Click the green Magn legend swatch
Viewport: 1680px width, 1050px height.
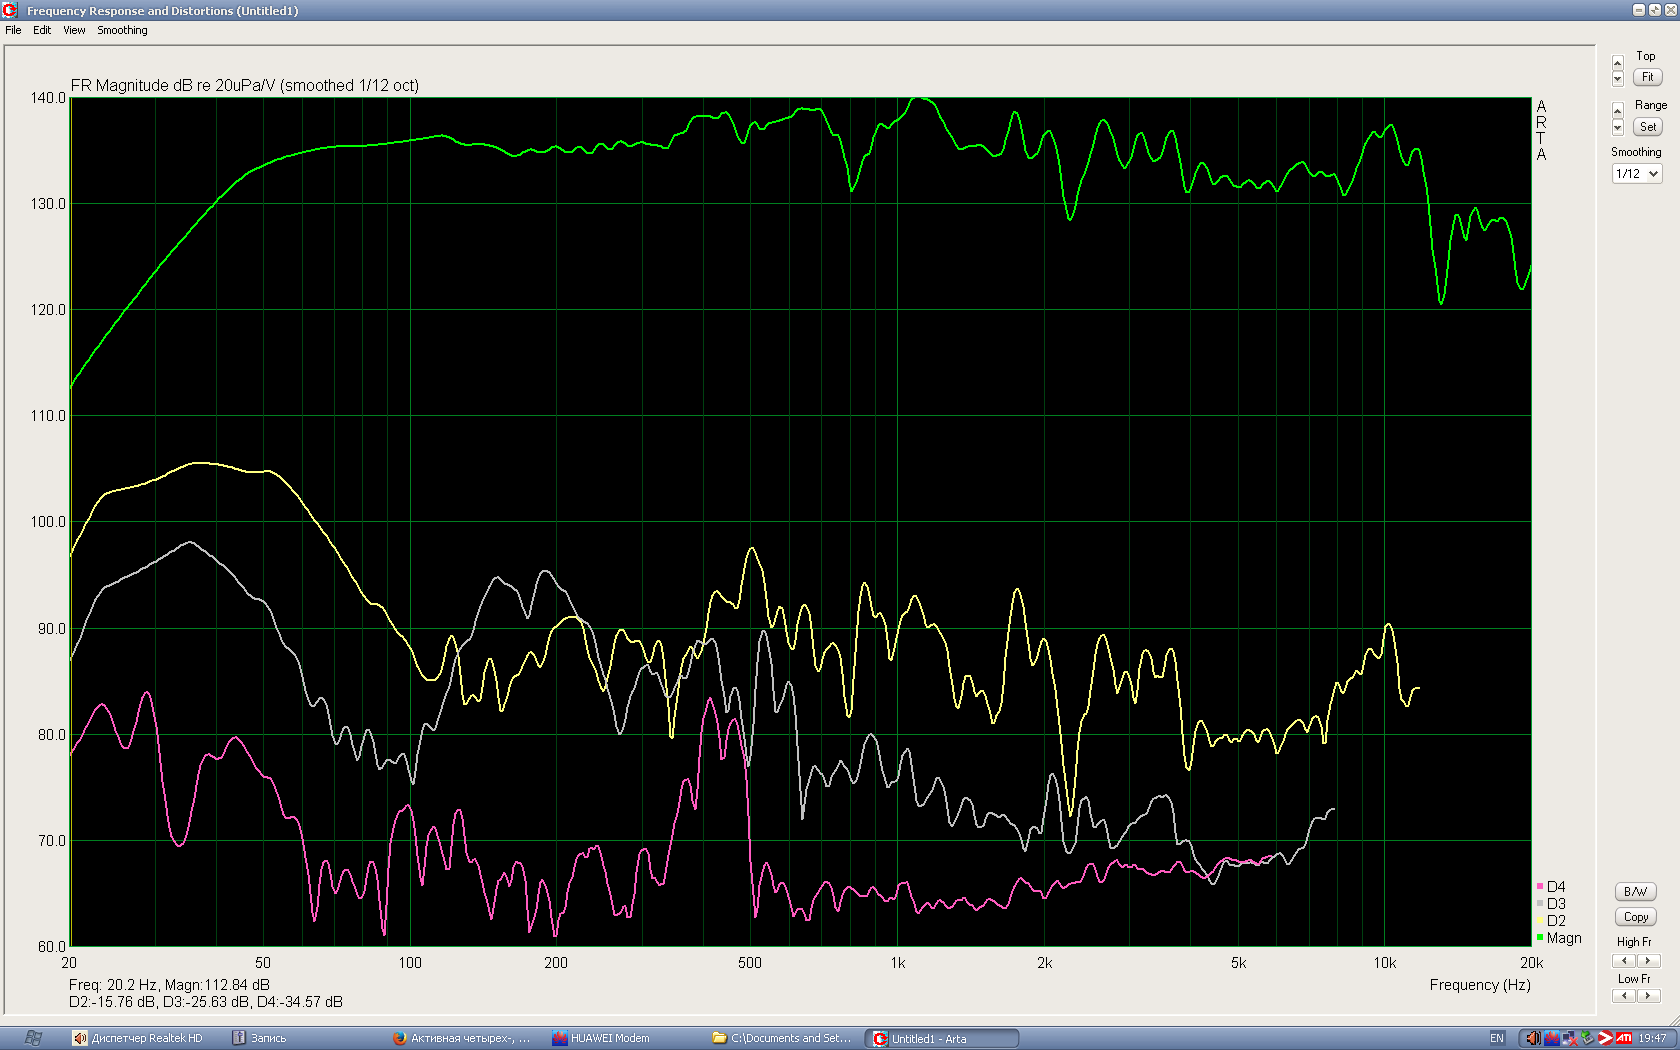[1540, 938]
